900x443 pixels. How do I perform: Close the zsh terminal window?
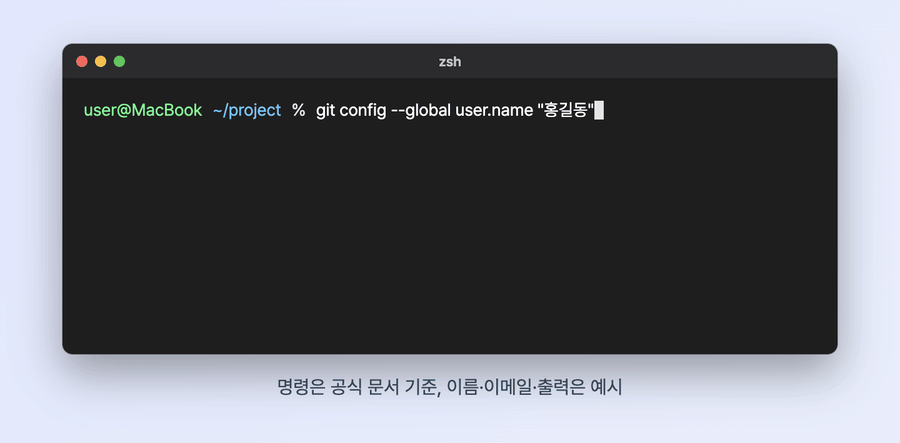point(82,61)
